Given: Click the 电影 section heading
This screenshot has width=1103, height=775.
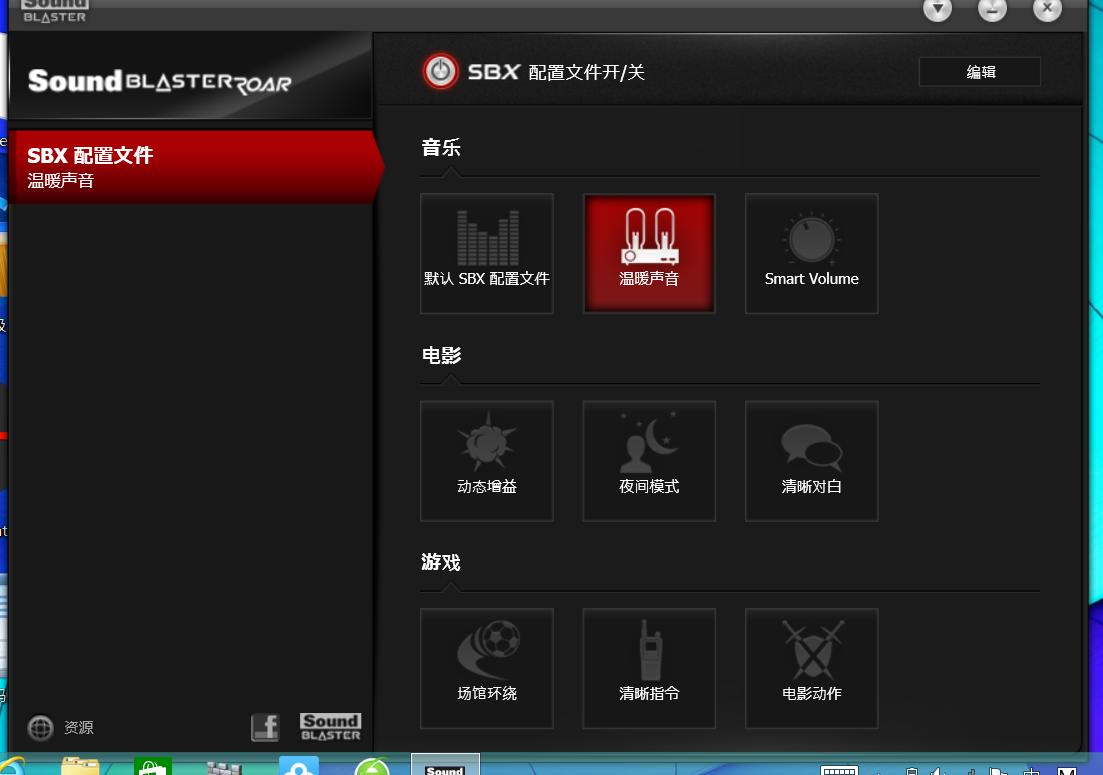Looking at the screenshot, I should click(441, 355).
